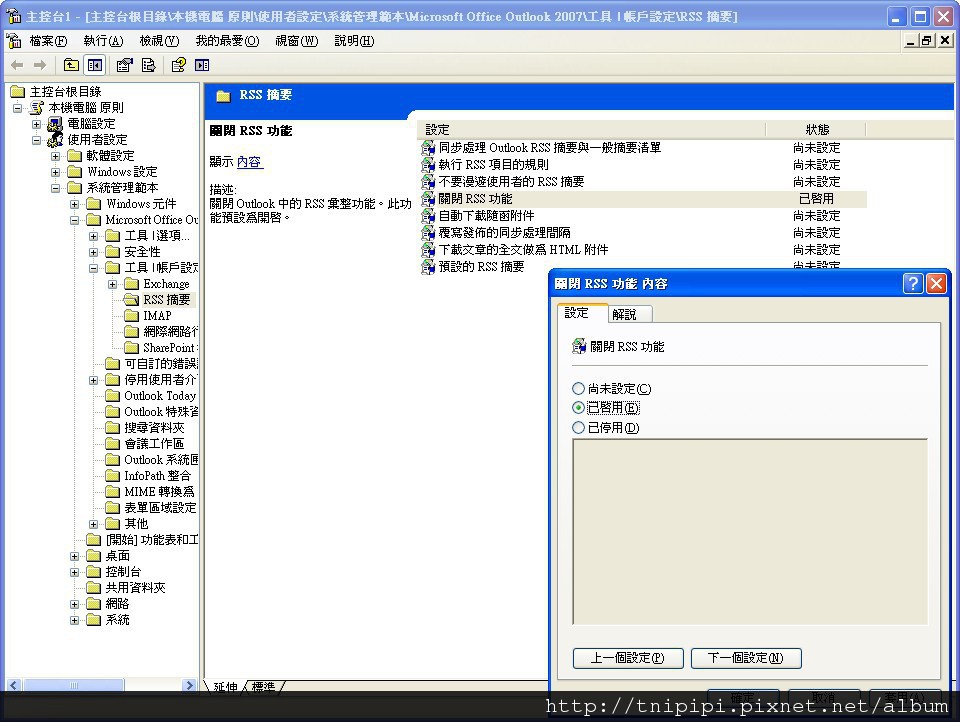Click the Back arrow toolbar icon
960x722 pixels.
coord(17,65)
